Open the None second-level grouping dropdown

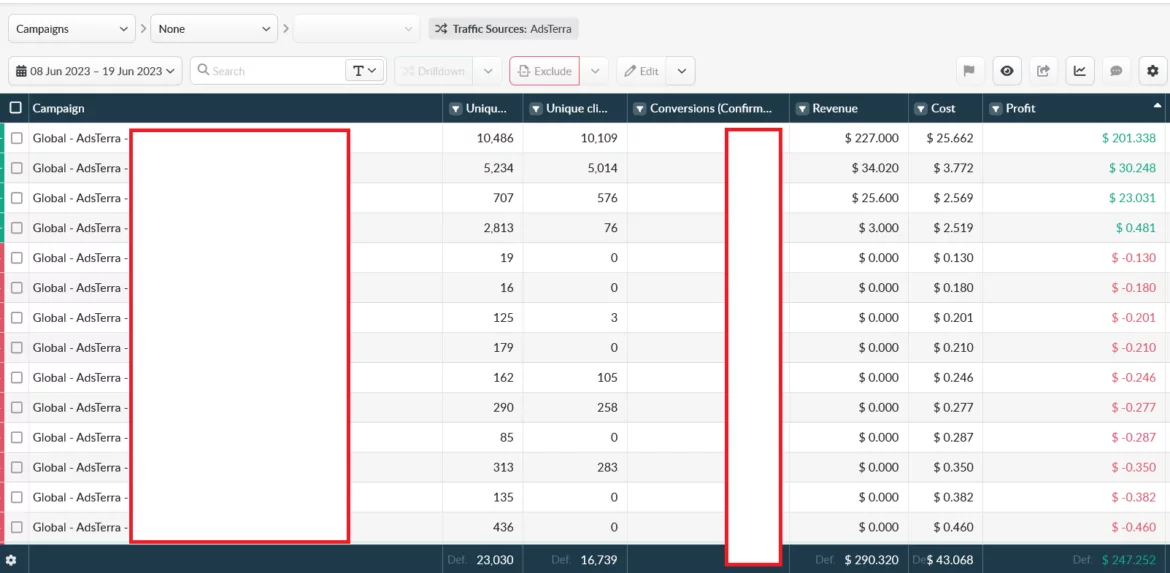(214, 29)
